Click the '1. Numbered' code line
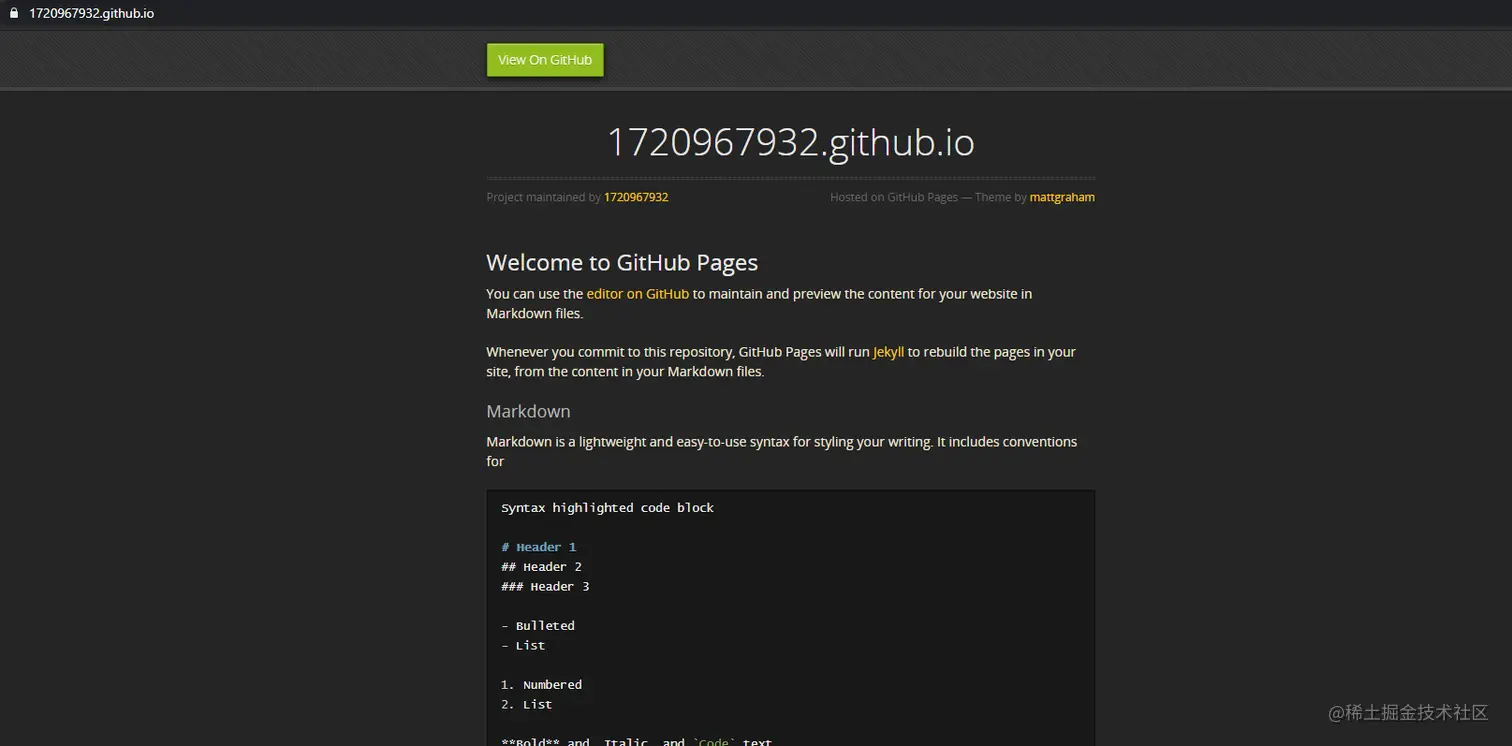This screenshot has width=1512, height=746. 541,685
